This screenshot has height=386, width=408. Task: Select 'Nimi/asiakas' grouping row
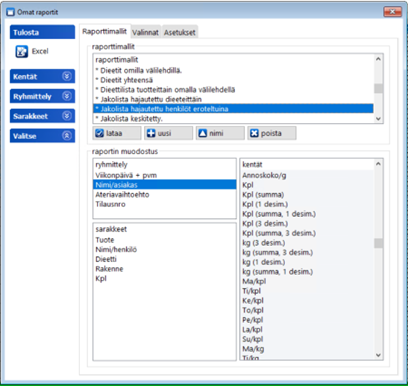[x=164, y=185]
